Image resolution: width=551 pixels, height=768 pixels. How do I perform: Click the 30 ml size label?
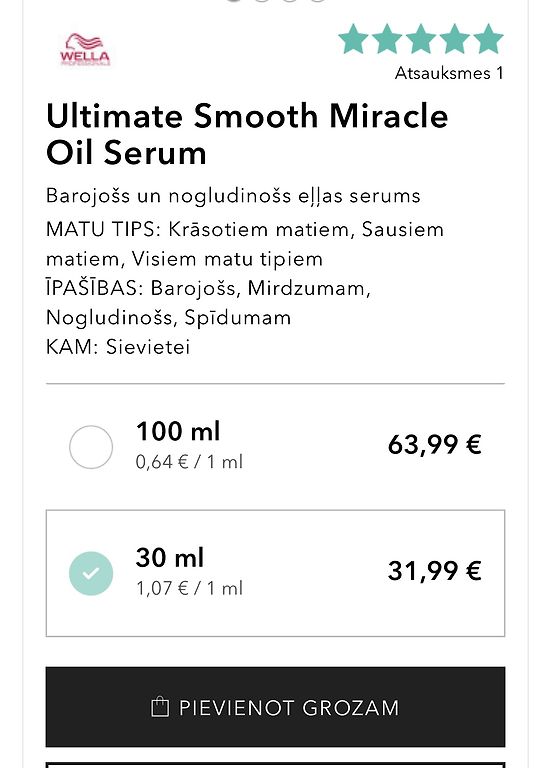tap(169, 557)
